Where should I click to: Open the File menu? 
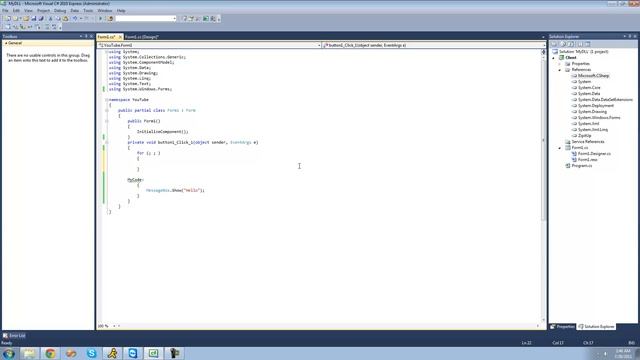(x=5, y=11)
